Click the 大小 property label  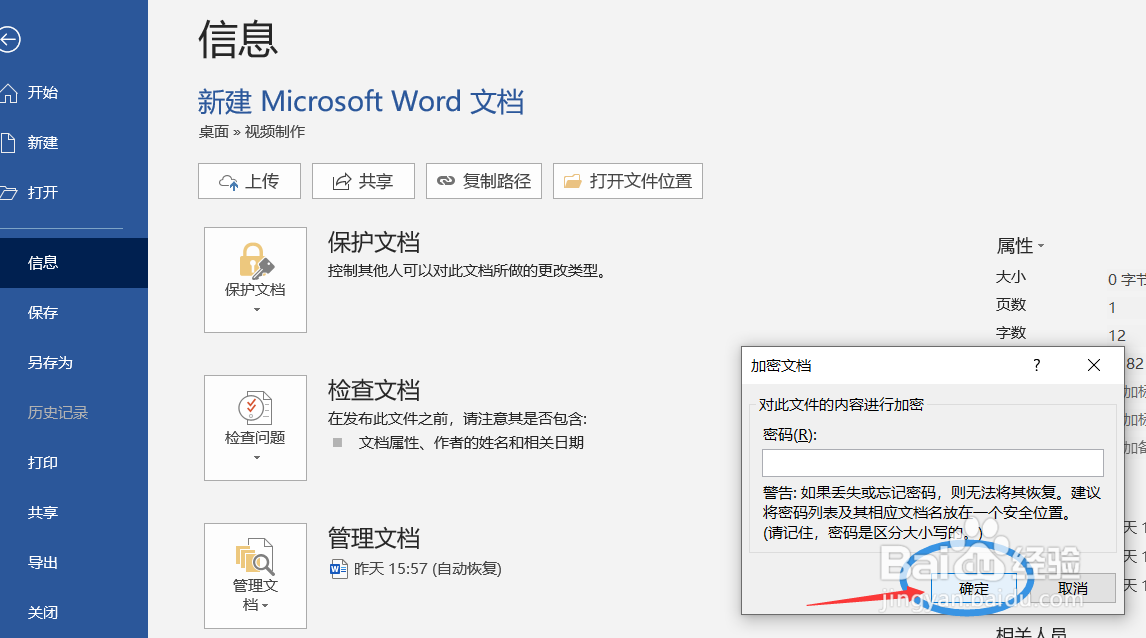(x=1011, y=277)
